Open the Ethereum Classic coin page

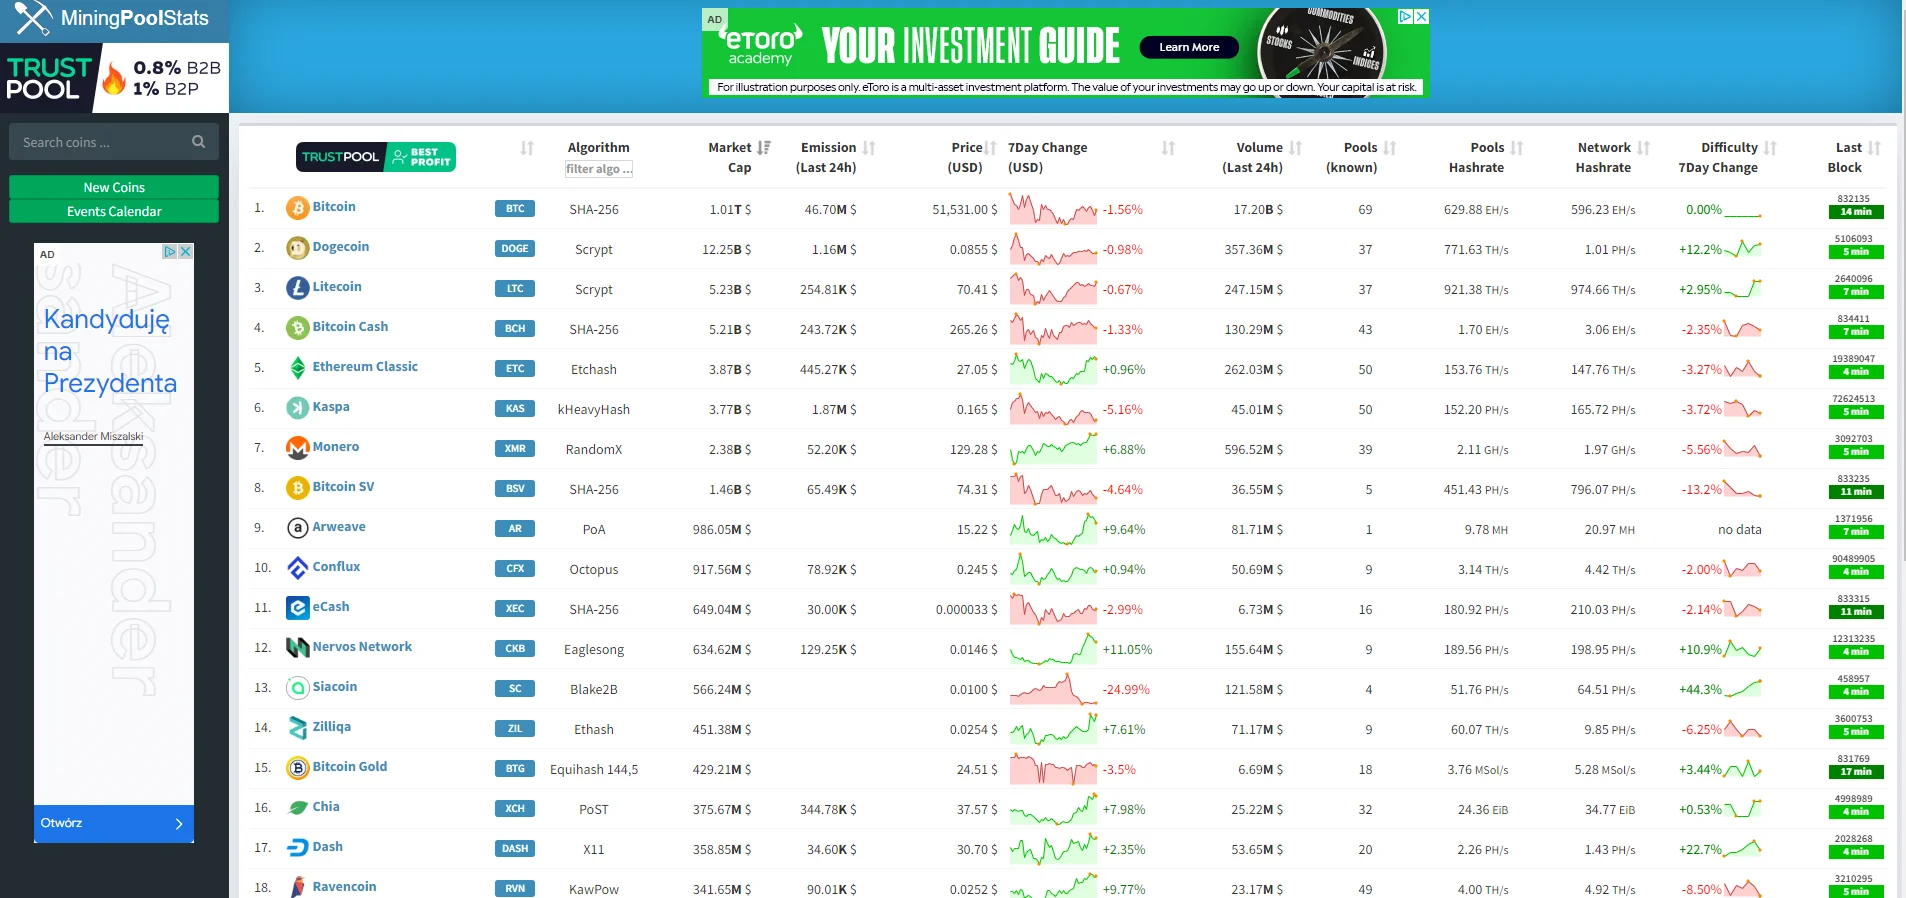365,367
